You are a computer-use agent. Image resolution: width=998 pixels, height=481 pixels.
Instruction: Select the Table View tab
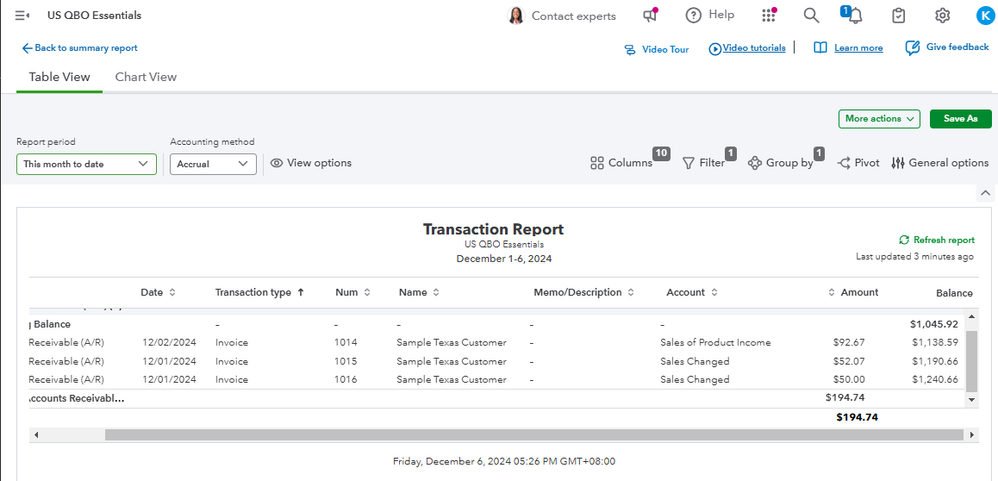pyautogui.click(x=59, y=77)
